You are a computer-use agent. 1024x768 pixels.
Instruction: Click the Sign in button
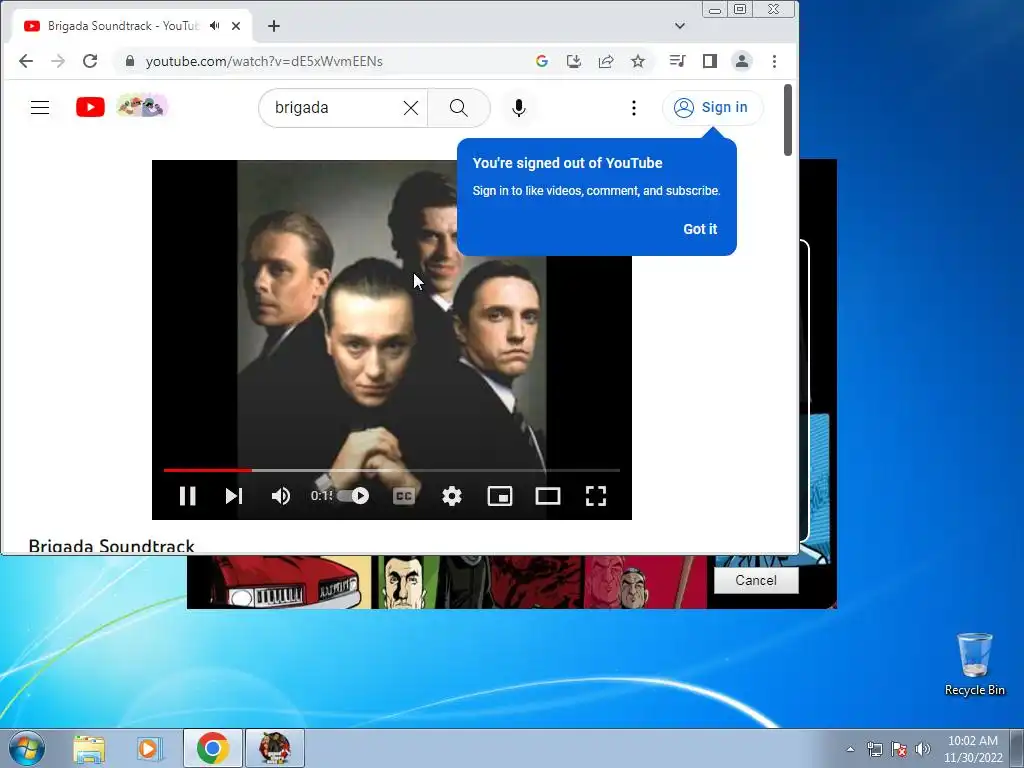point(712,107)
